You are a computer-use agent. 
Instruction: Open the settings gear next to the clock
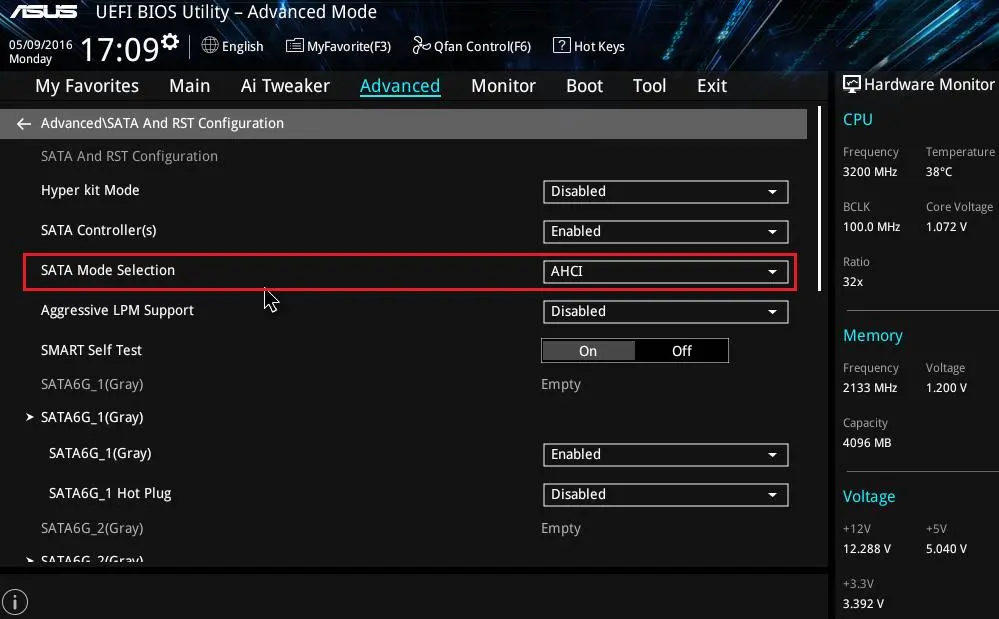[x=170, y=42]
